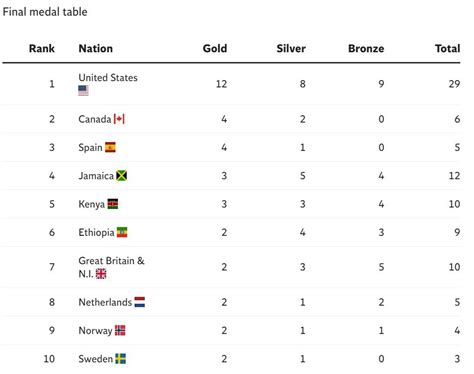Click the Netherlands flag icon
Screen dimensions: 474x374
(x=140, y=302)
